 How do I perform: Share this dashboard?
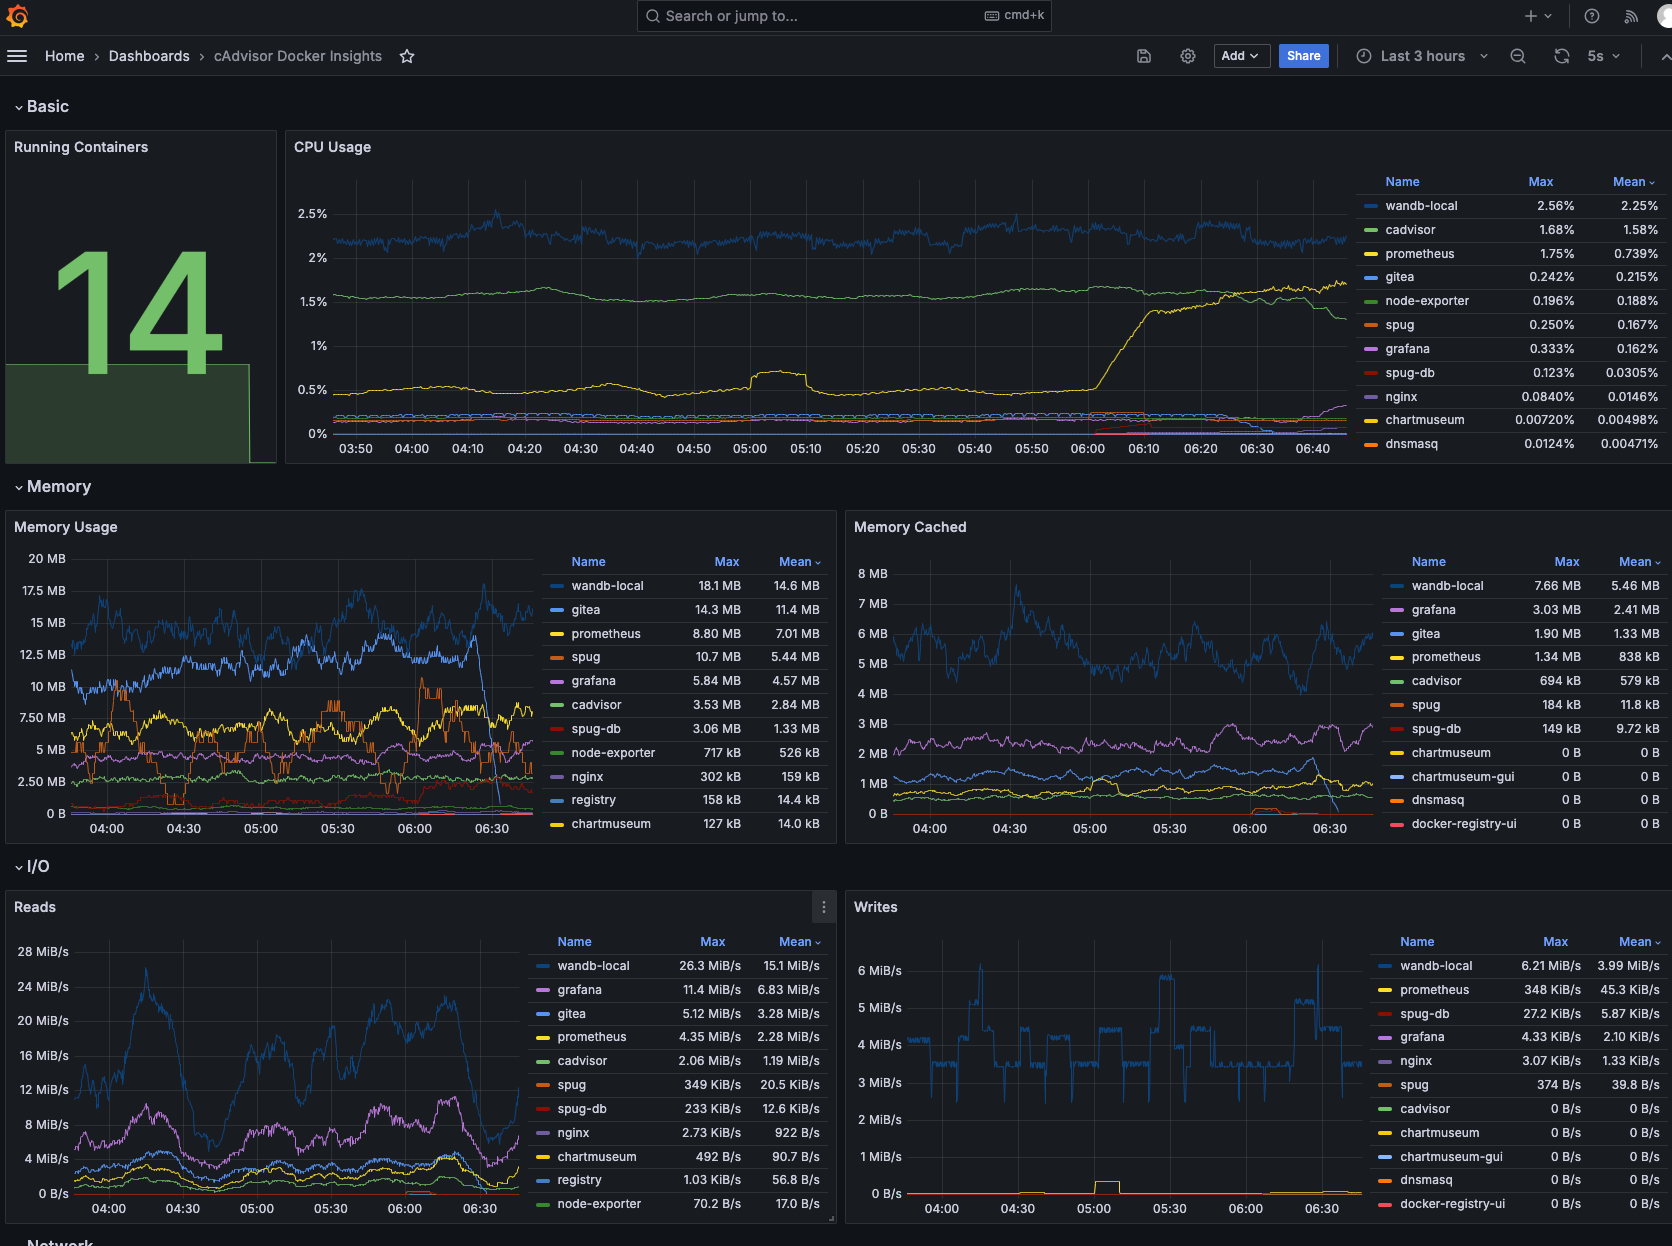pyautogui.click(x=1303, y=56)
